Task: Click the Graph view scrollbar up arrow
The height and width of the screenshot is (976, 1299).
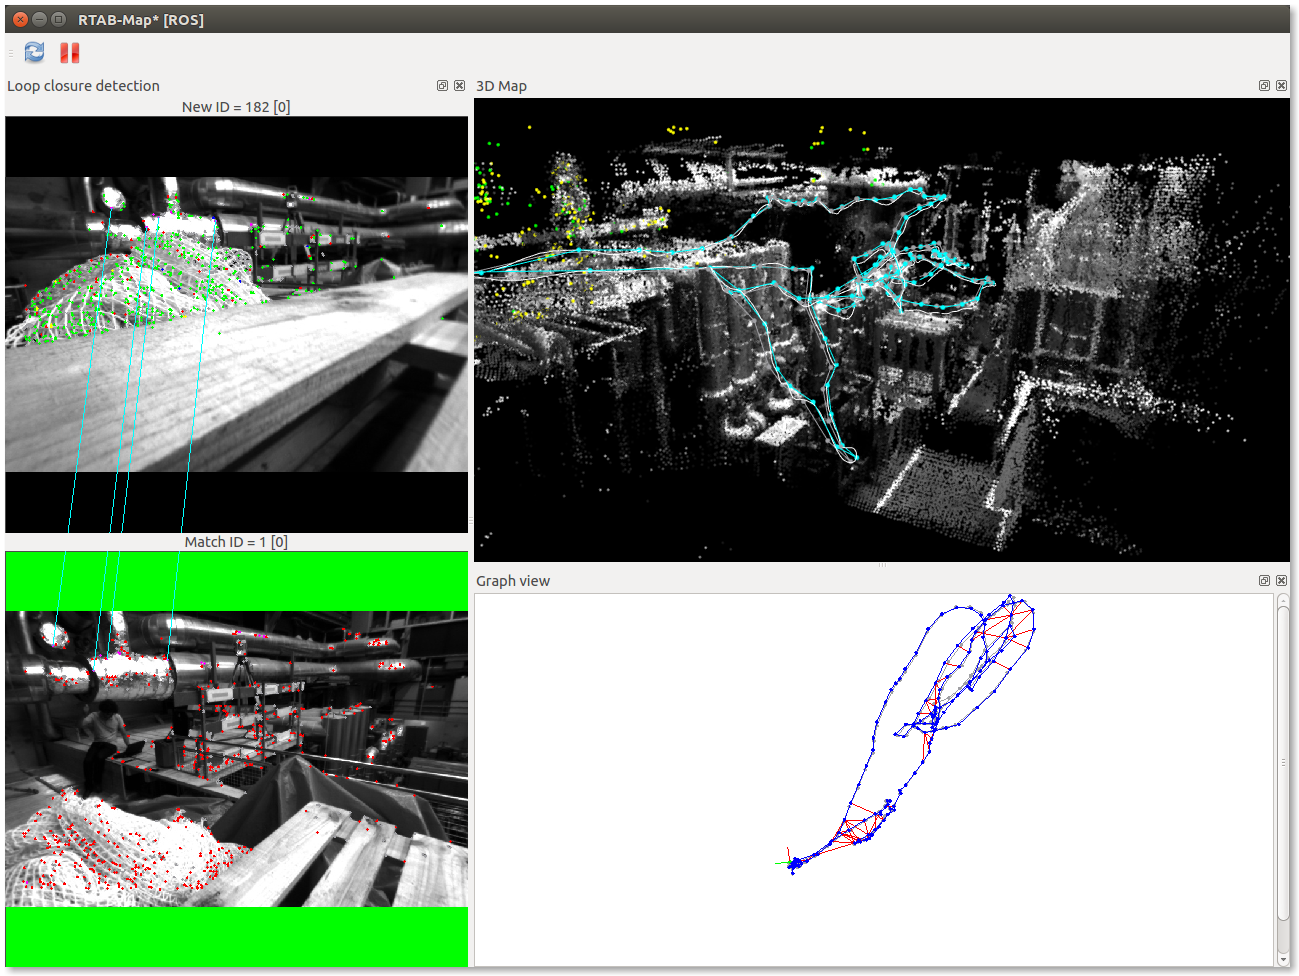Action: pyautogui.click(x=1283, y=602)
